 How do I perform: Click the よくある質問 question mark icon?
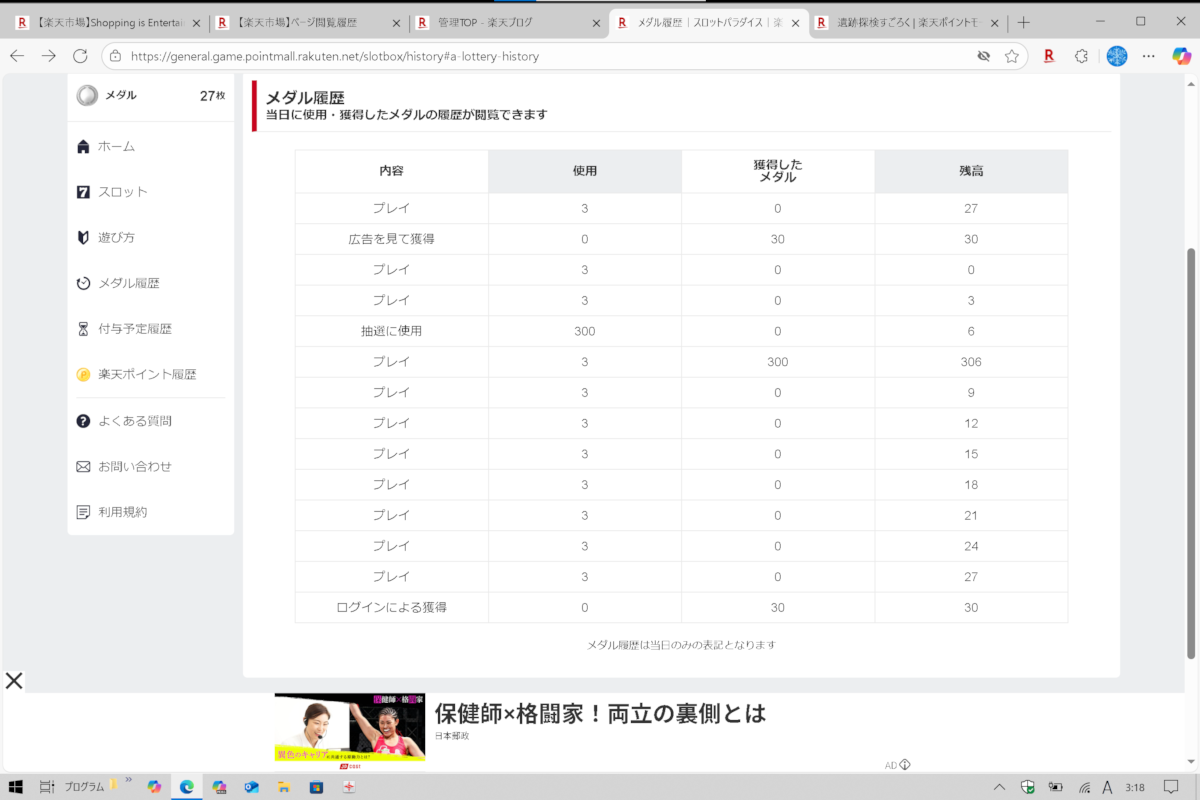(x=84, y=421)
